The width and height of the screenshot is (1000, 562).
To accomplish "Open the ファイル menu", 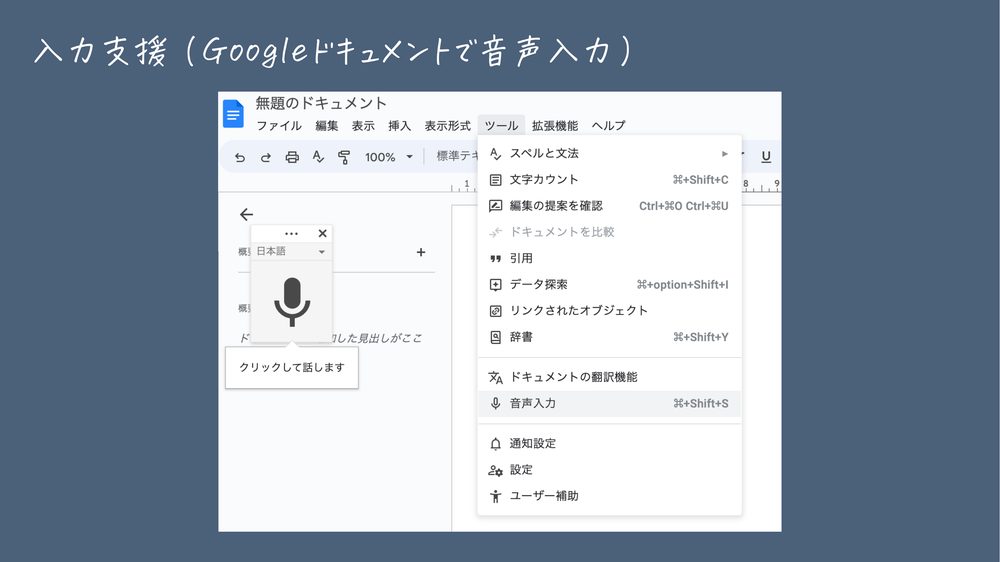I will 279,126.
